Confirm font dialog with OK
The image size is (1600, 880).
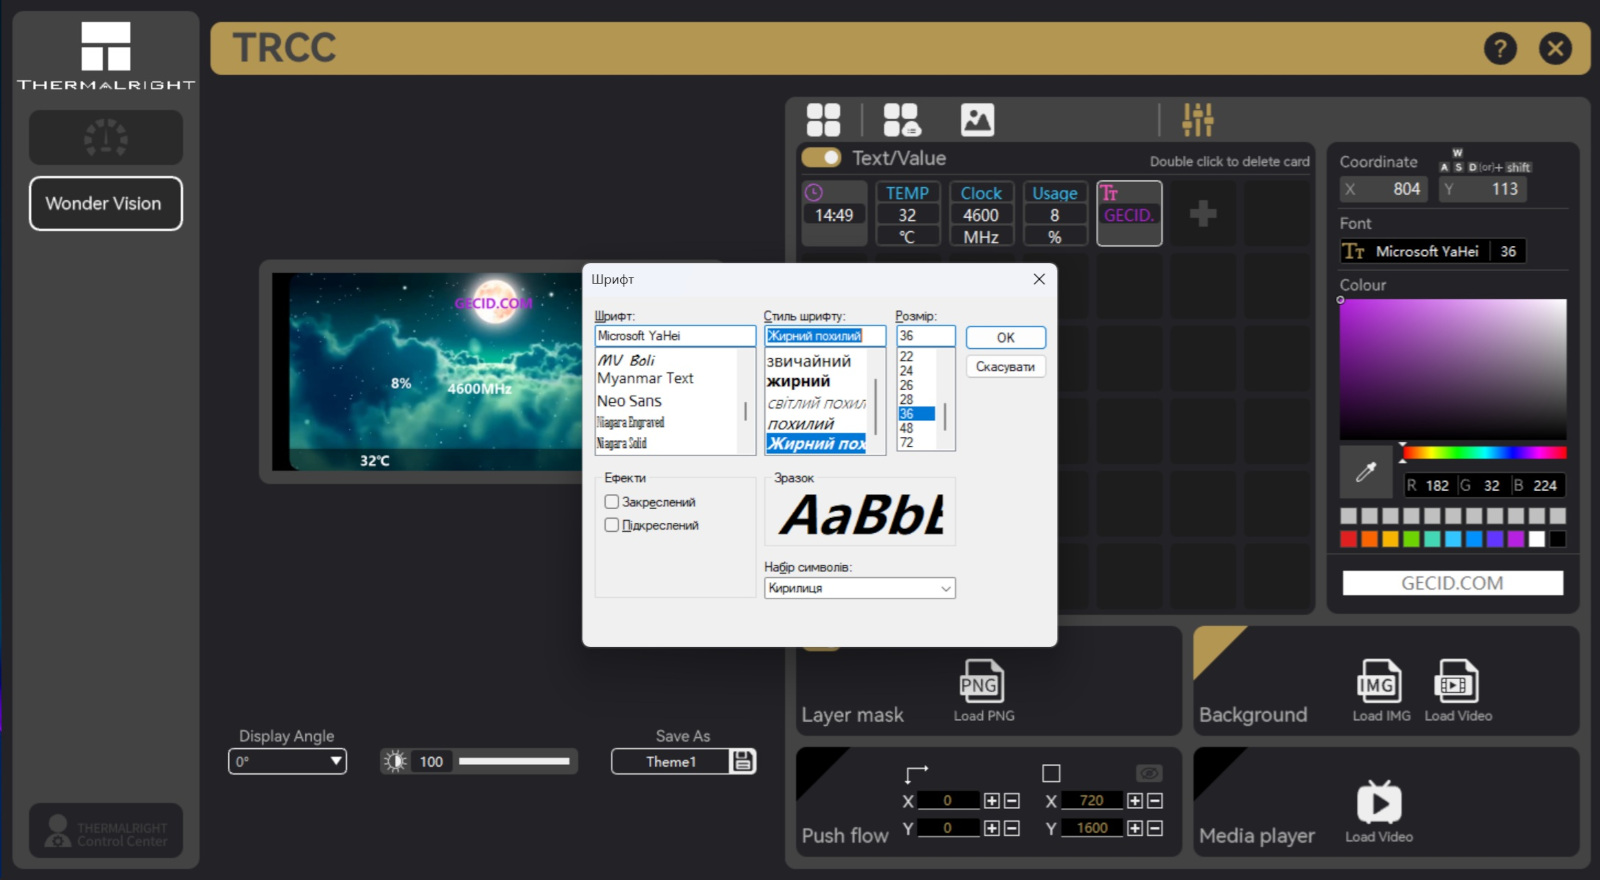click(x=1005, y=338)
